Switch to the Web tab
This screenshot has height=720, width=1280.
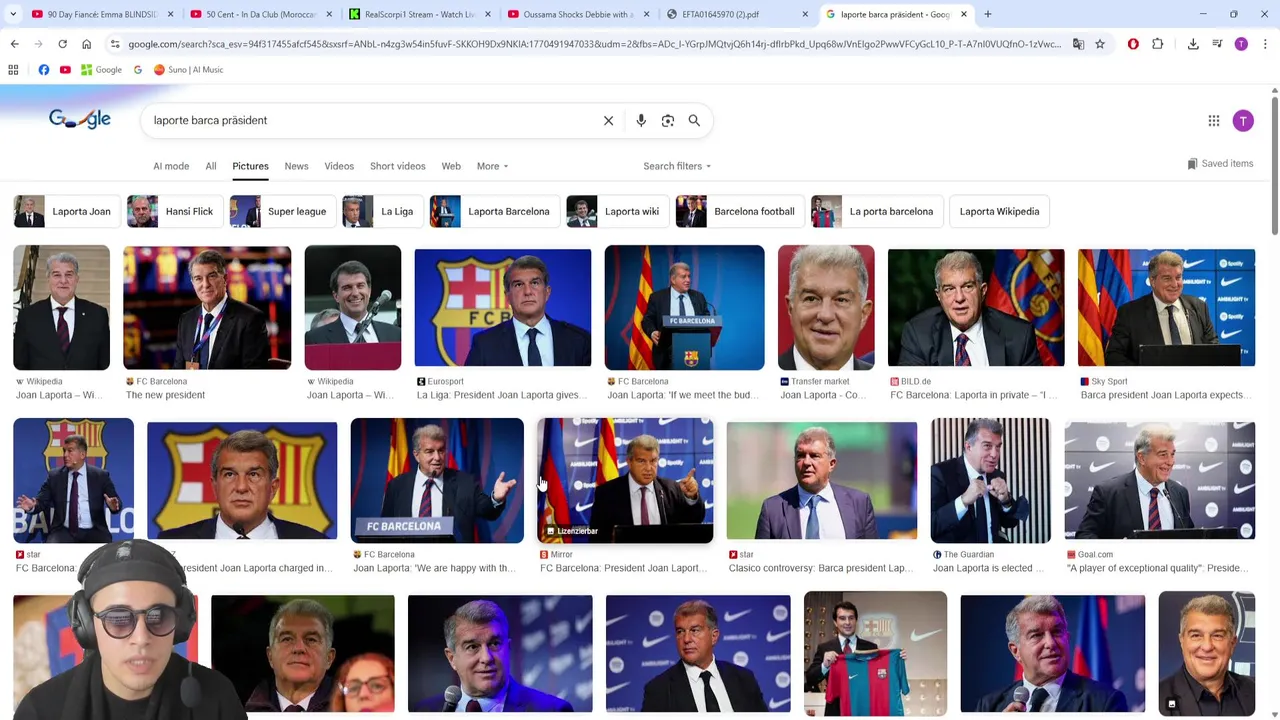coord(451,166)
